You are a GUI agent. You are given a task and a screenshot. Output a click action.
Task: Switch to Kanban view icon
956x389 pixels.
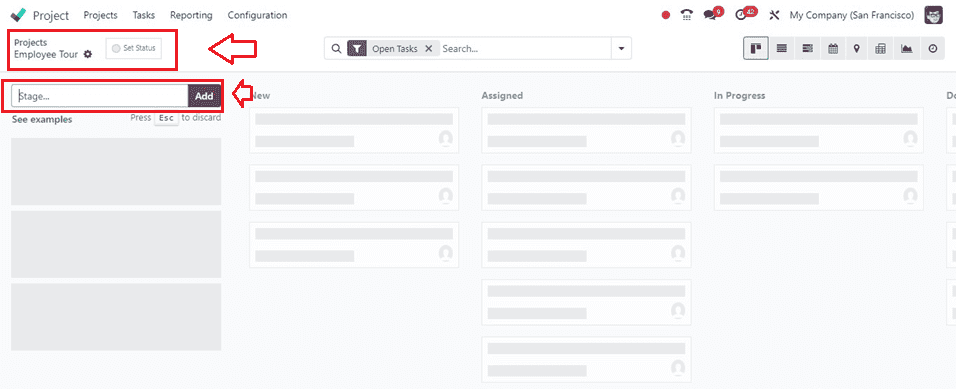tap(755, 49)
